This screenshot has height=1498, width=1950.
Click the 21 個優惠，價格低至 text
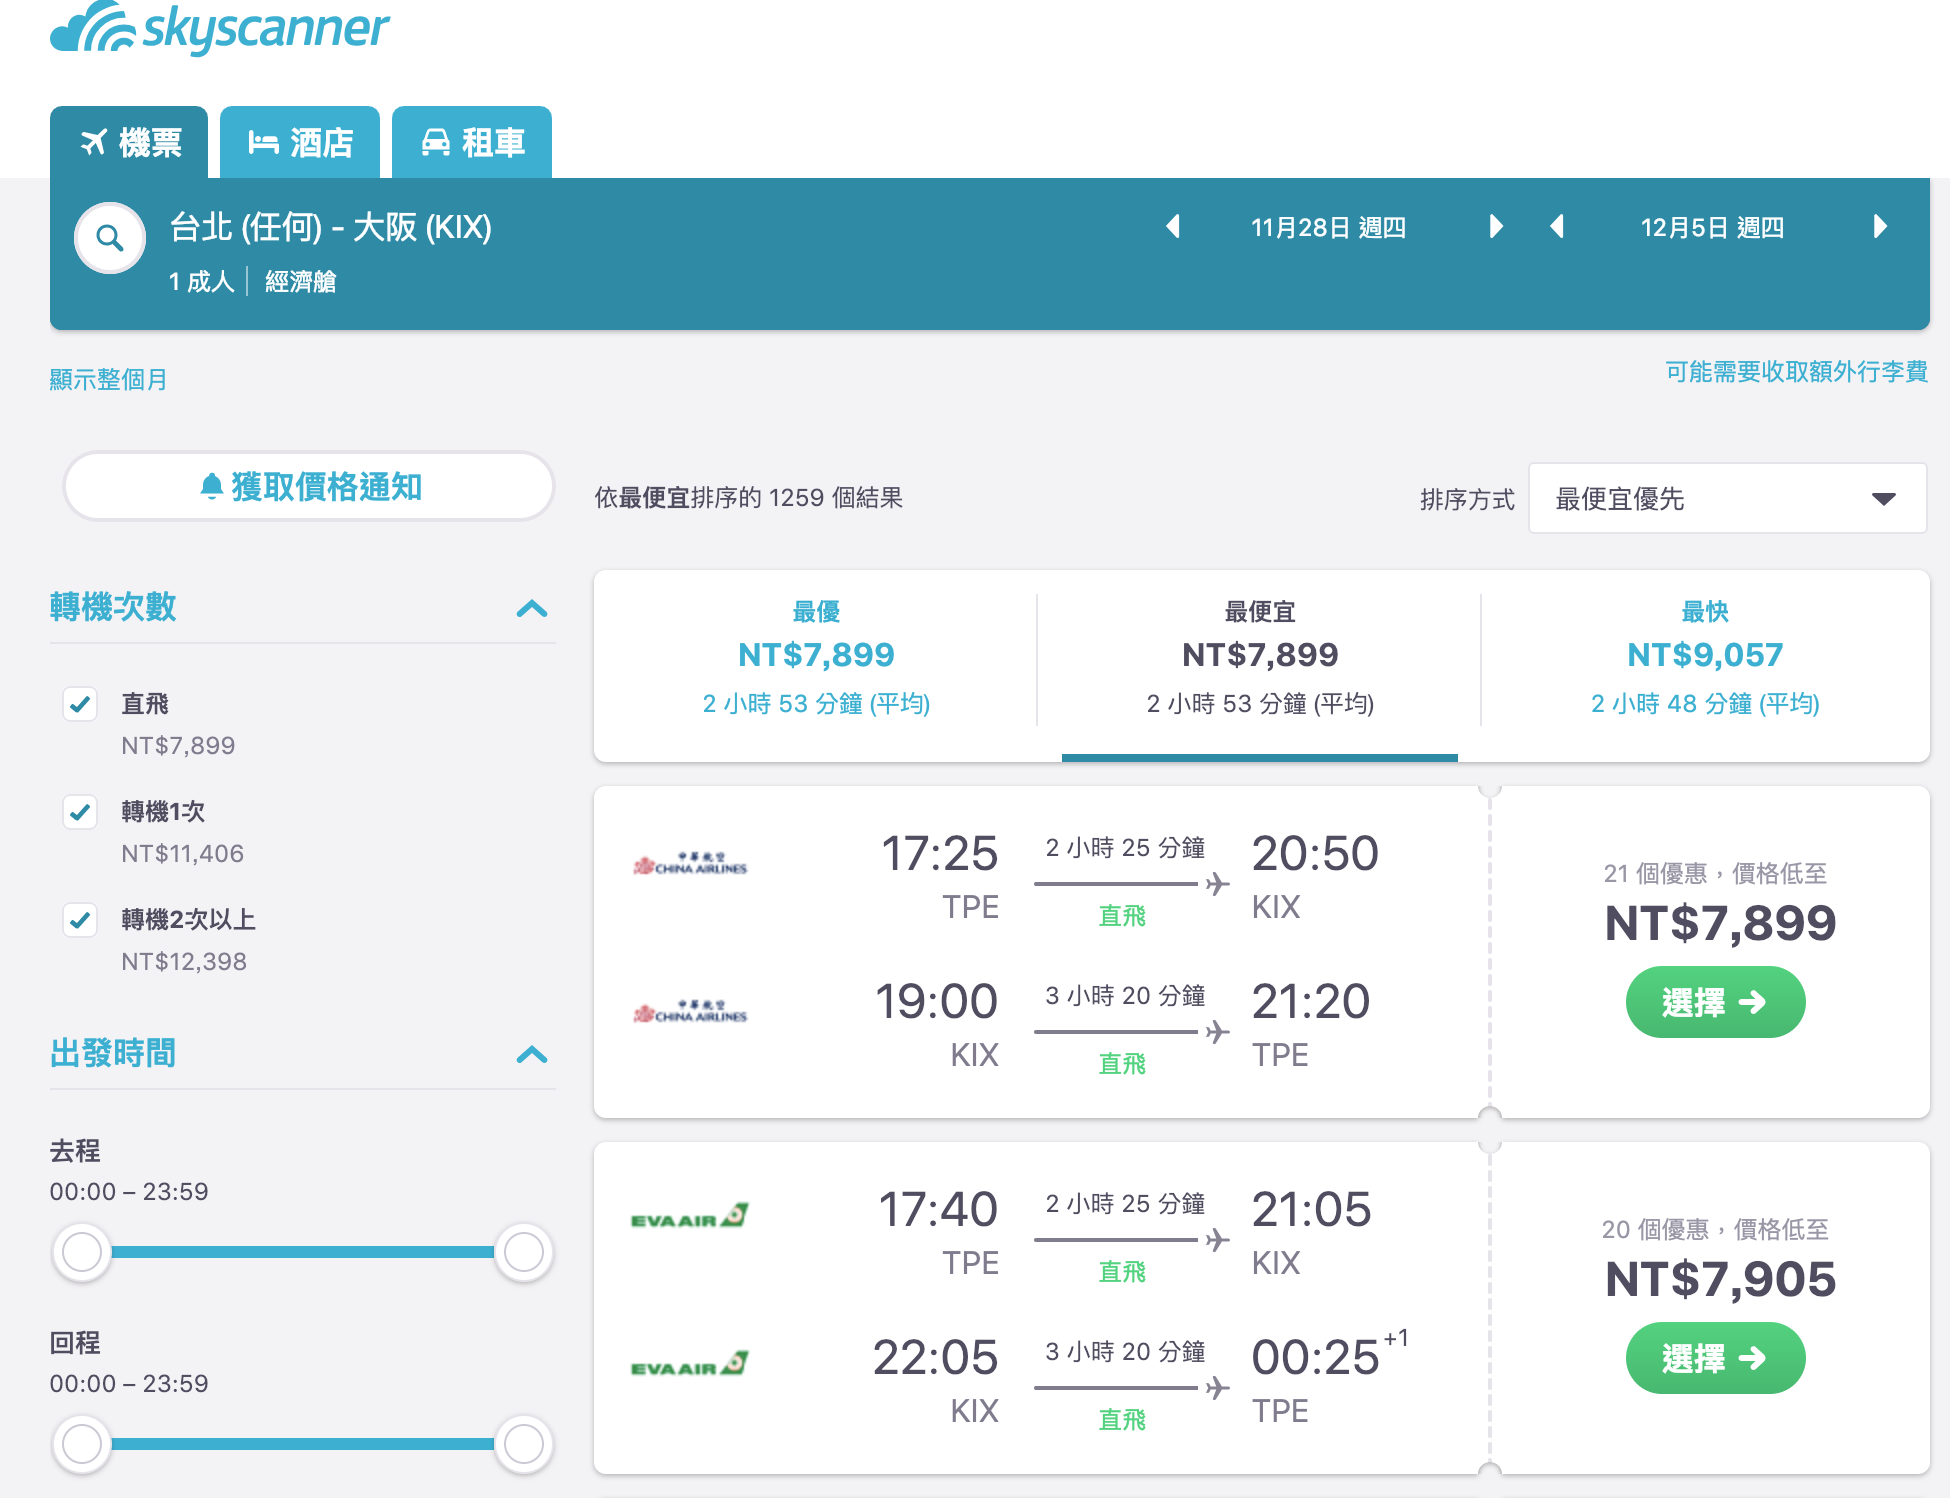coord(1715,874)
